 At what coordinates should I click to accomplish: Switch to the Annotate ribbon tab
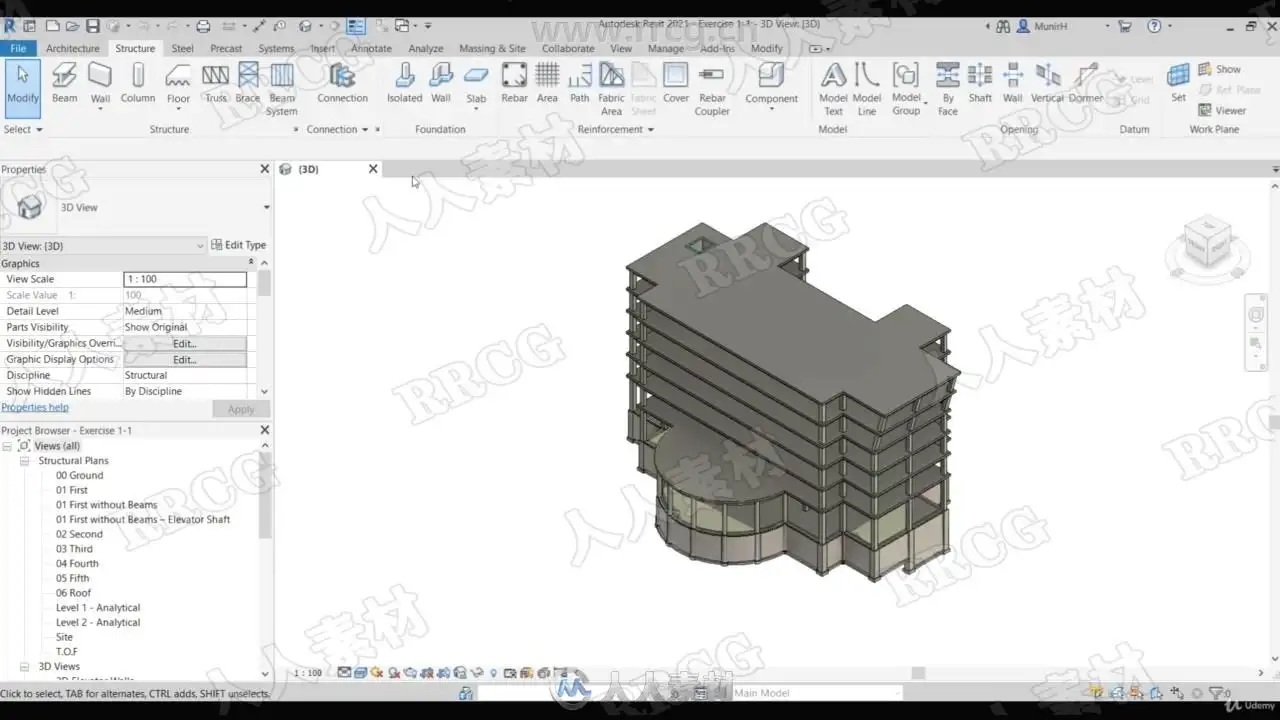coord(371,48)
